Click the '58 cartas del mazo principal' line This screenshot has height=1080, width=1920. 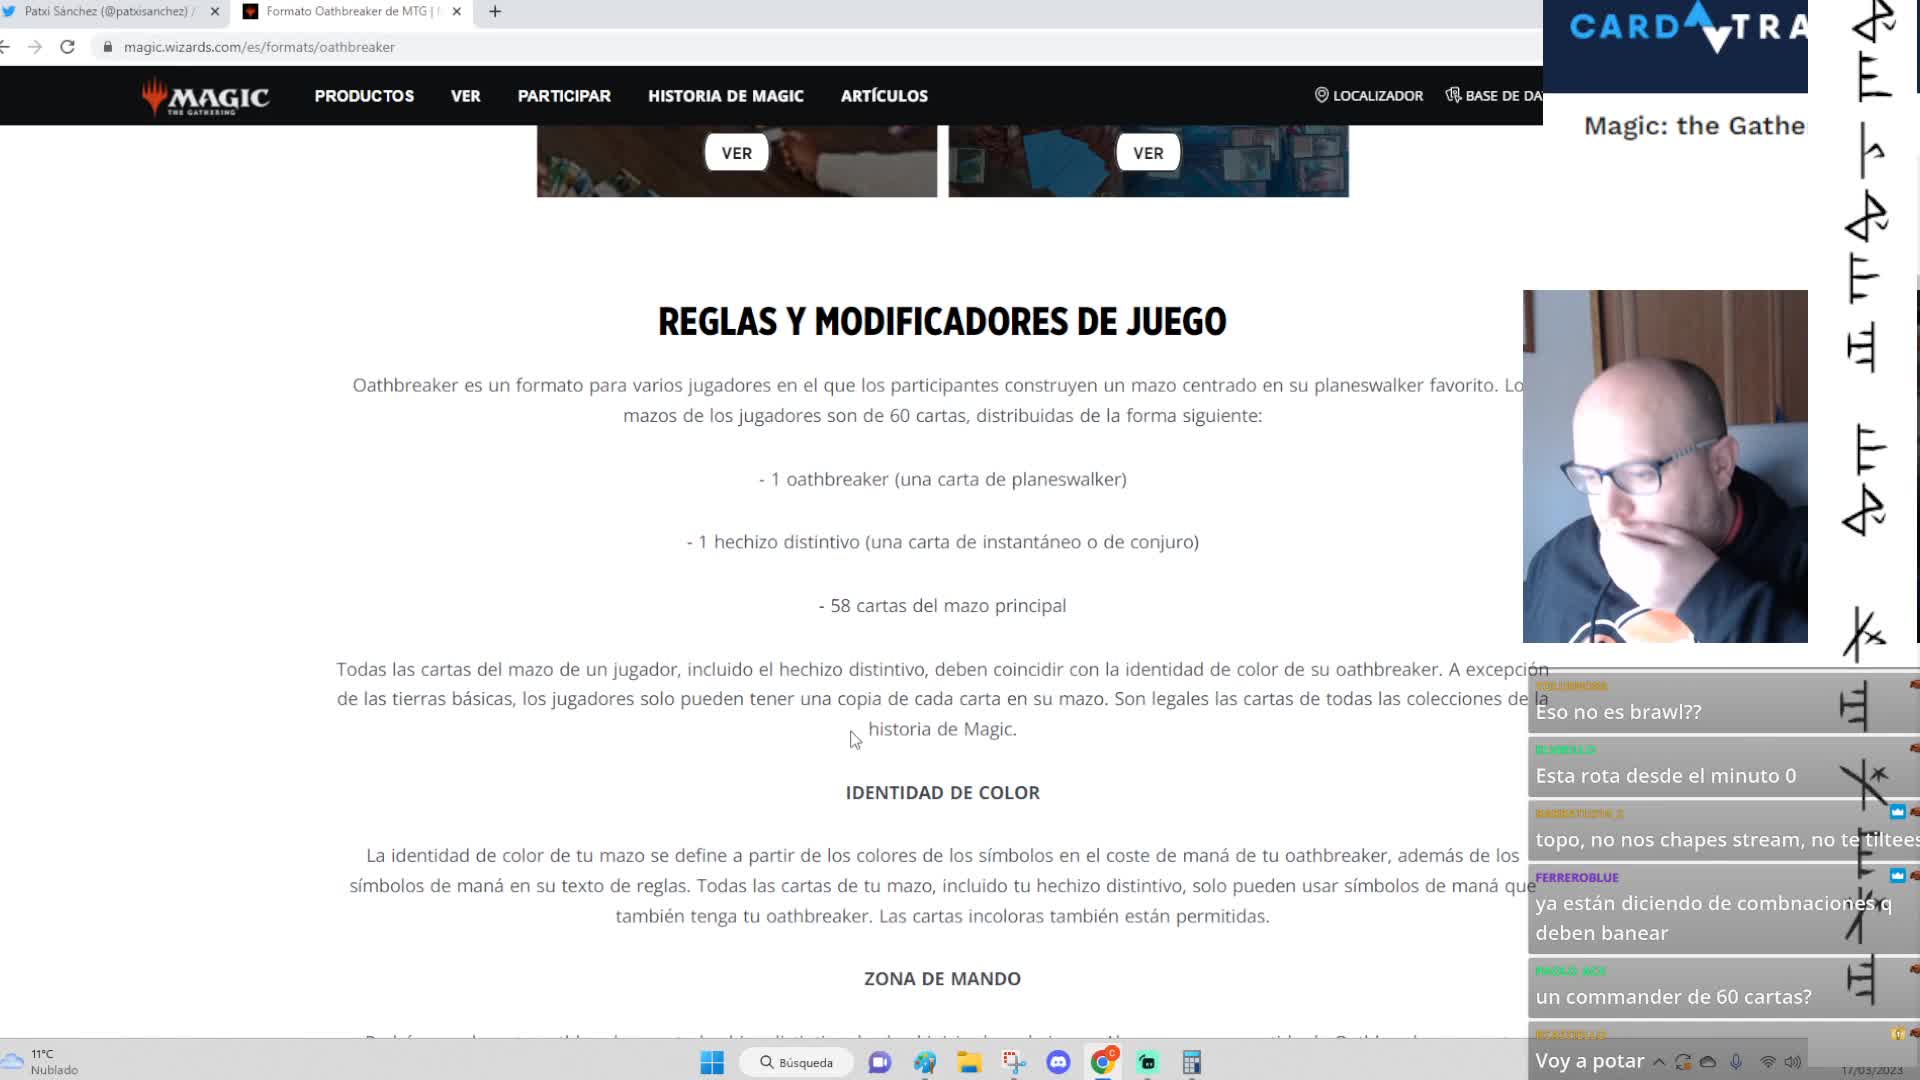click(942, 606)
